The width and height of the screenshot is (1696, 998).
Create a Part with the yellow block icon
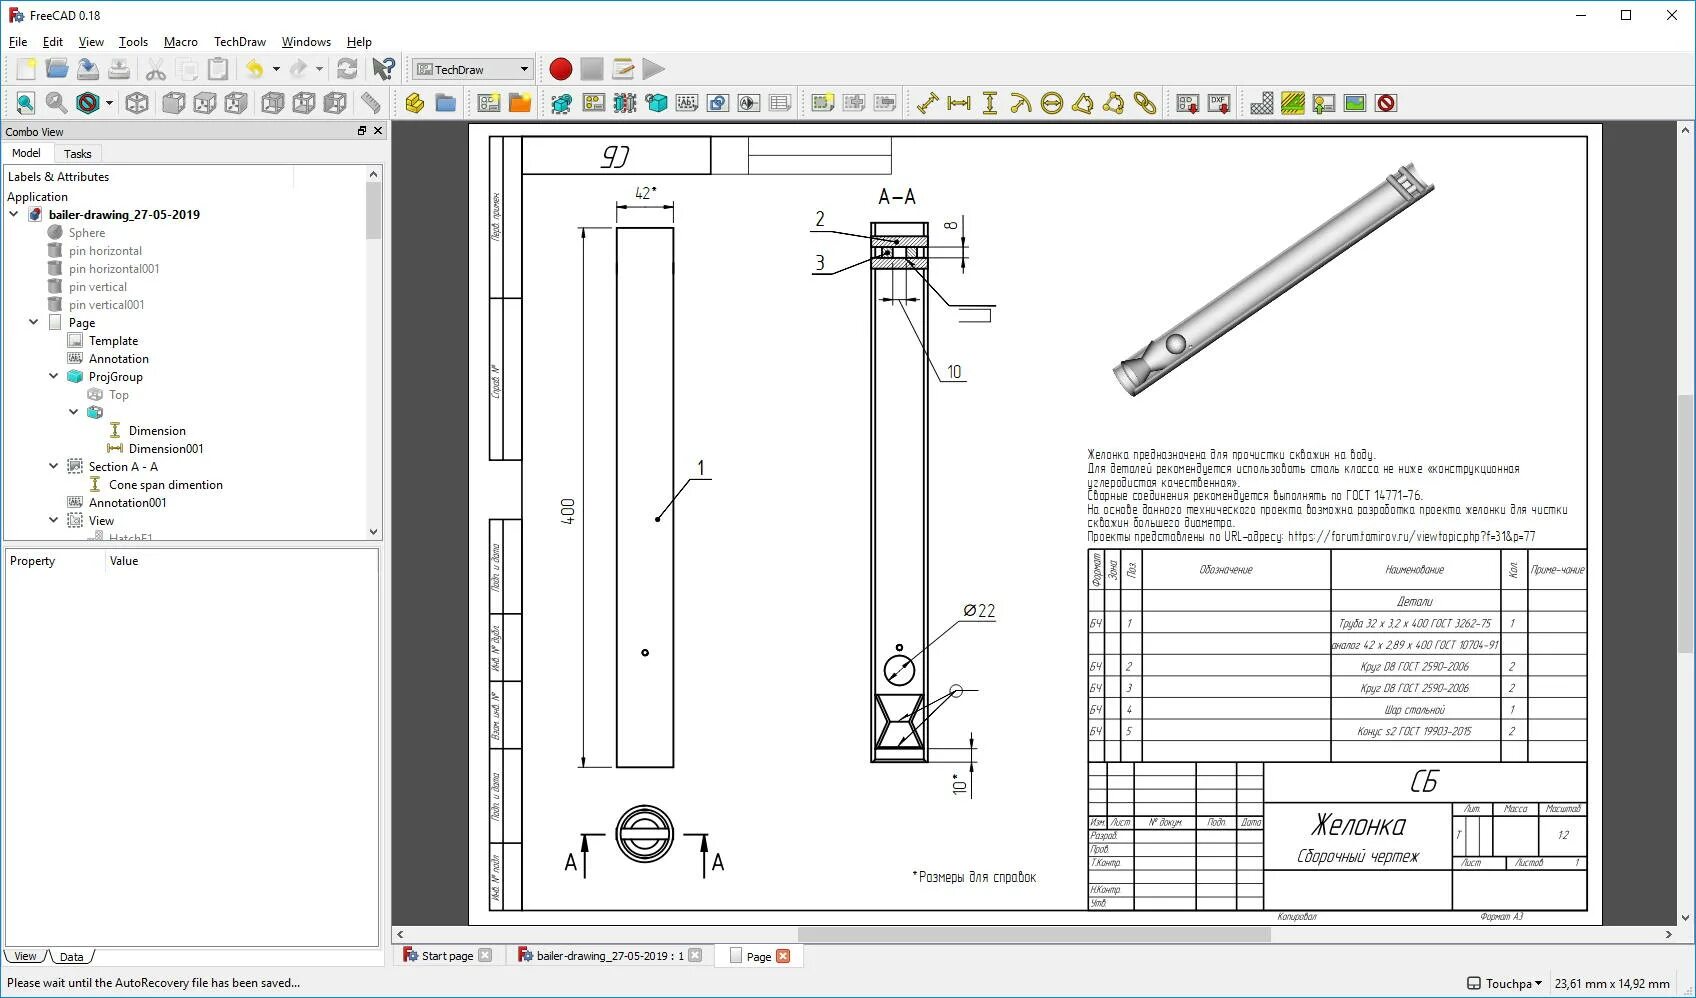[414, 103]
